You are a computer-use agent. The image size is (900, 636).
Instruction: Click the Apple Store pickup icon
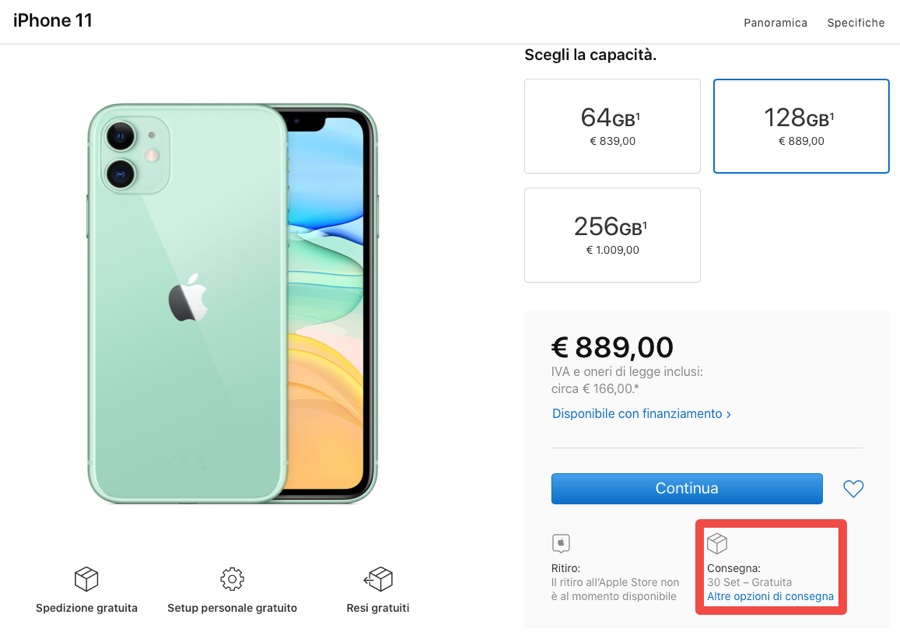(561, 544)
